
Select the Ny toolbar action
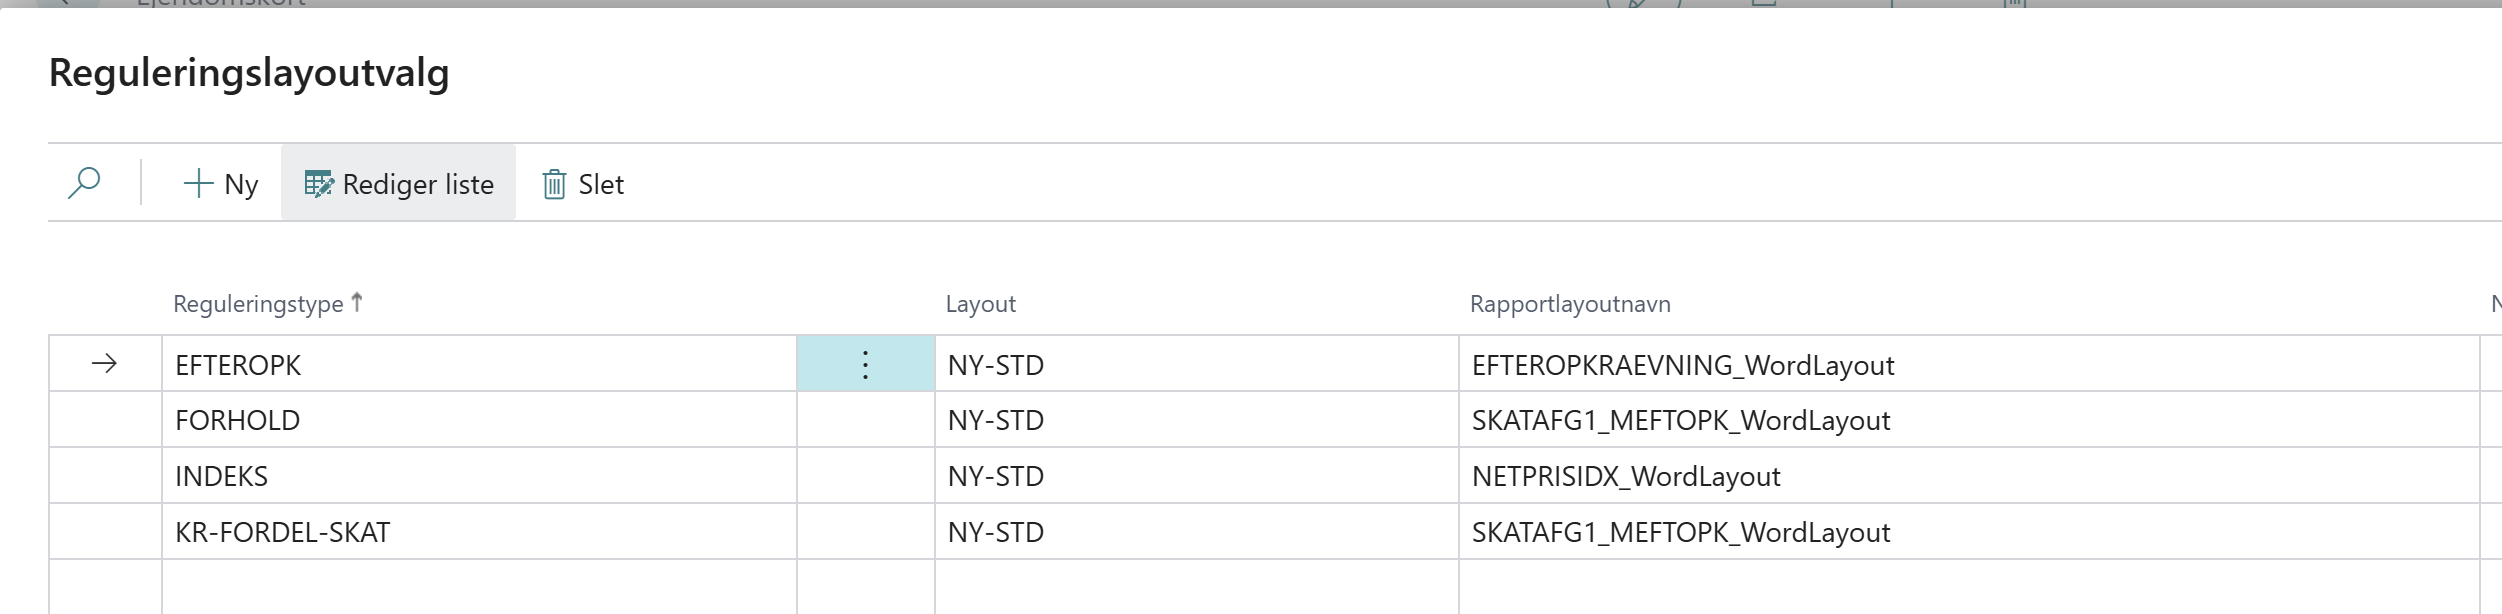click(x=221, y=184)
